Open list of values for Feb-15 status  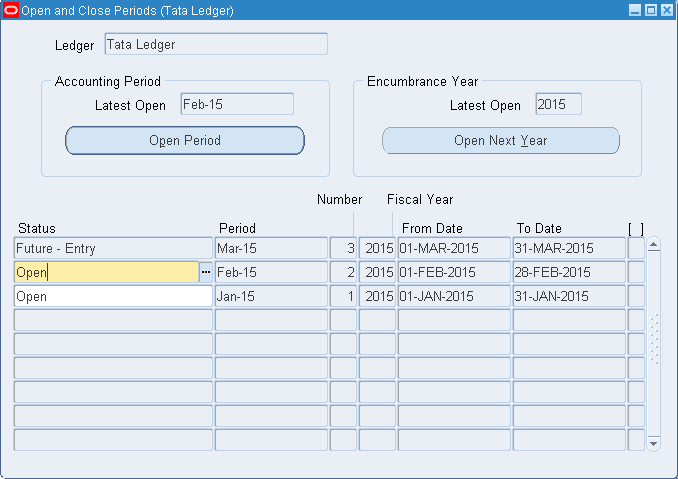point(206,272)
